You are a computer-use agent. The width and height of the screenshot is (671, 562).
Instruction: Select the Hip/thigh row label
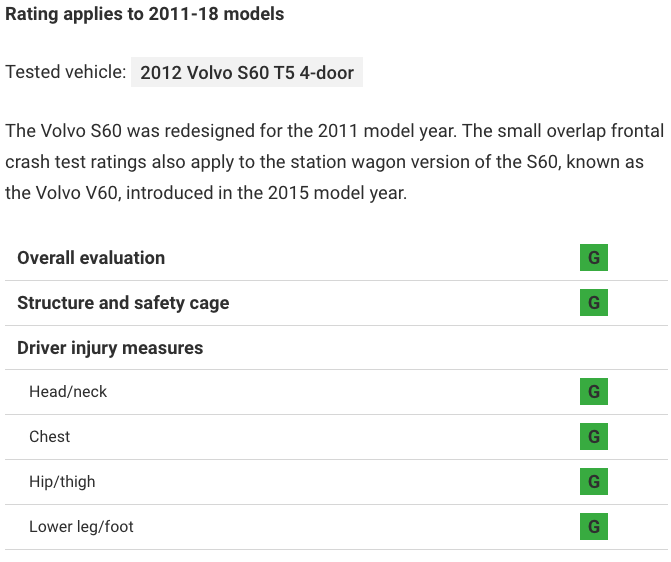62,482
